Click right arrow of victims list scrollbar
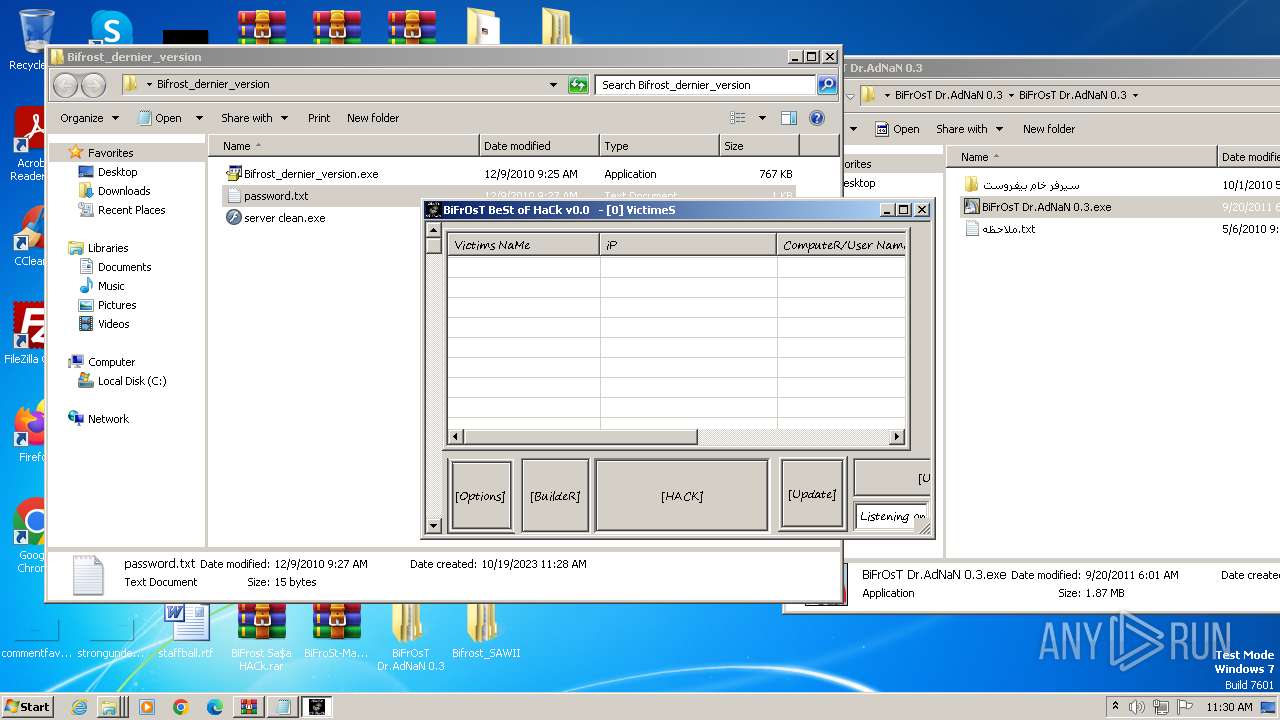This screenshot has height=720, width=1280. [897, 437]
